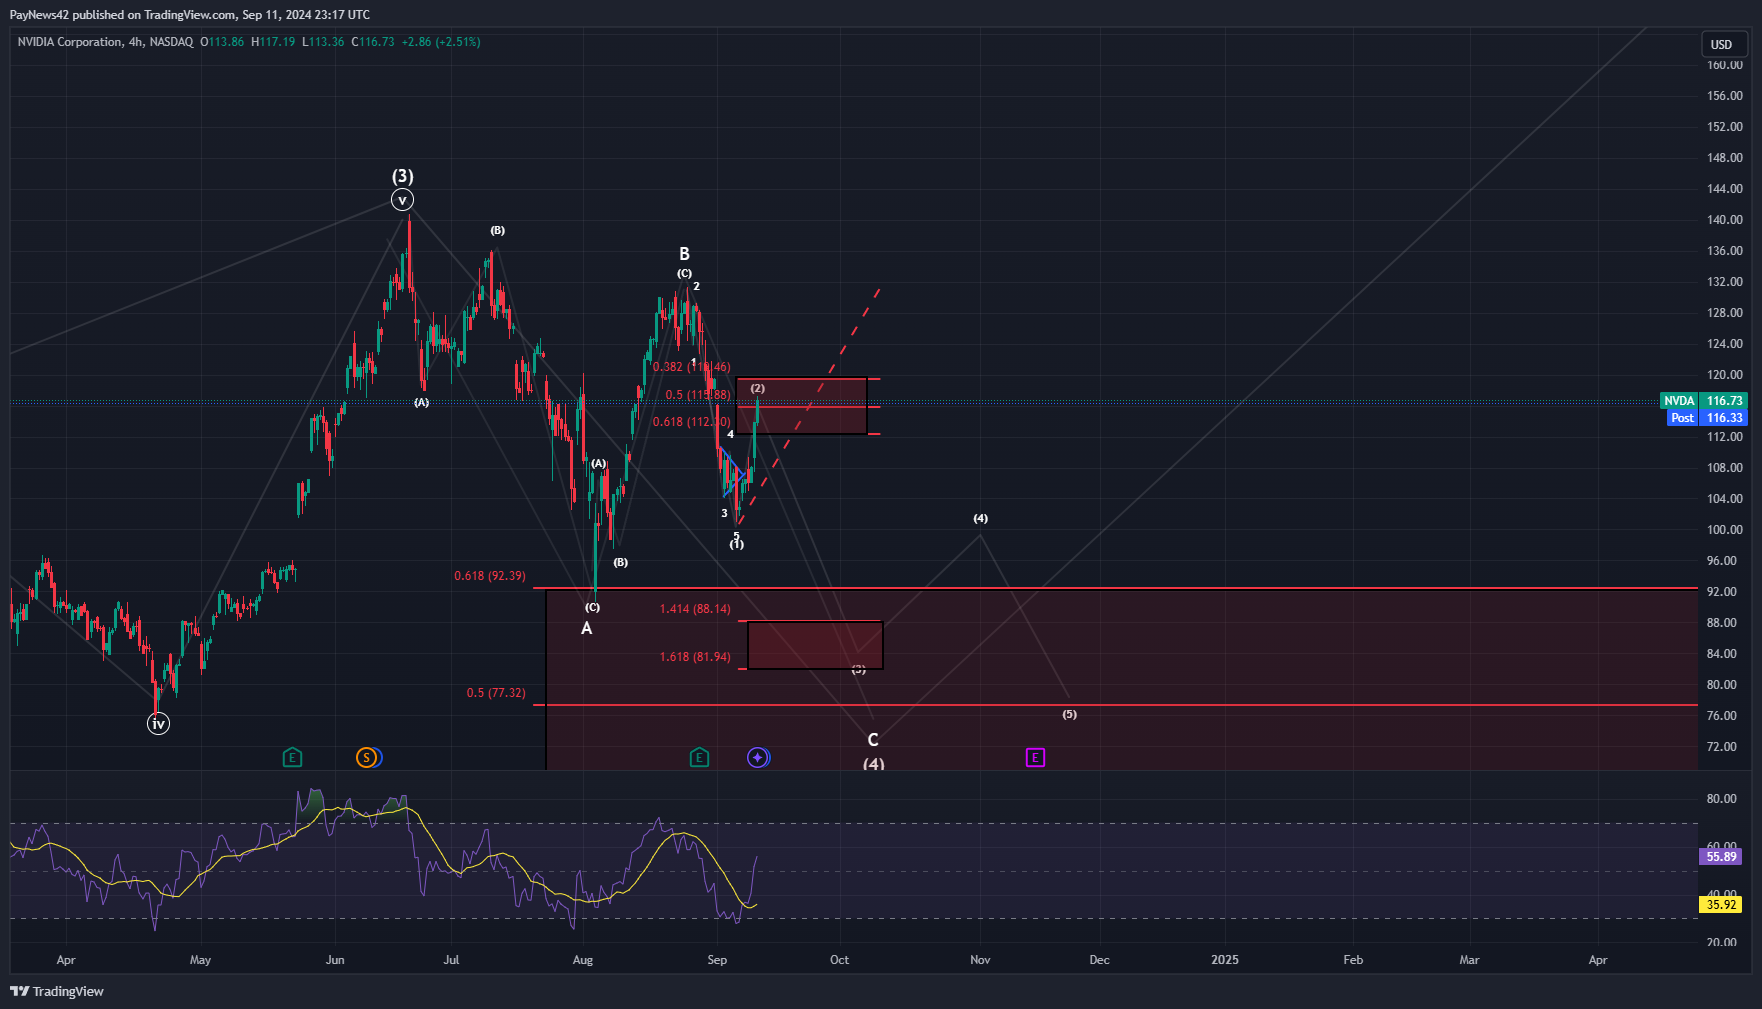1762x1009 pixels.
Task: Click the Post 116.33 price label
Action: (1706, 417)
